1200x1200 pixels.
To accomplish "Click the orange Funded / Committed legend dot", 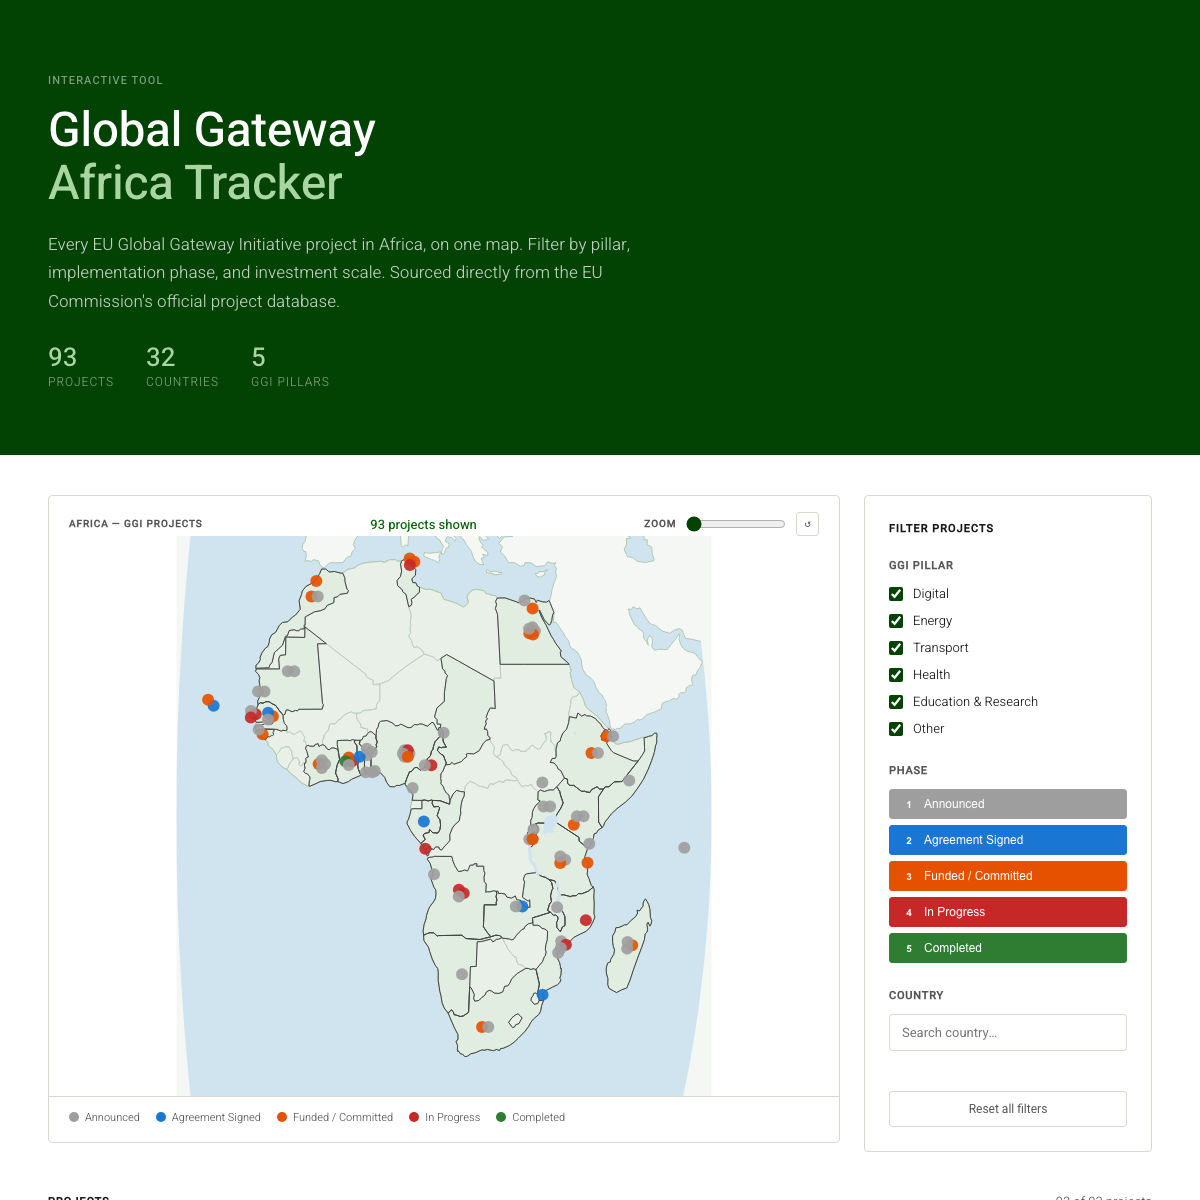I will pyautogui.click(x=281, y=1117).
